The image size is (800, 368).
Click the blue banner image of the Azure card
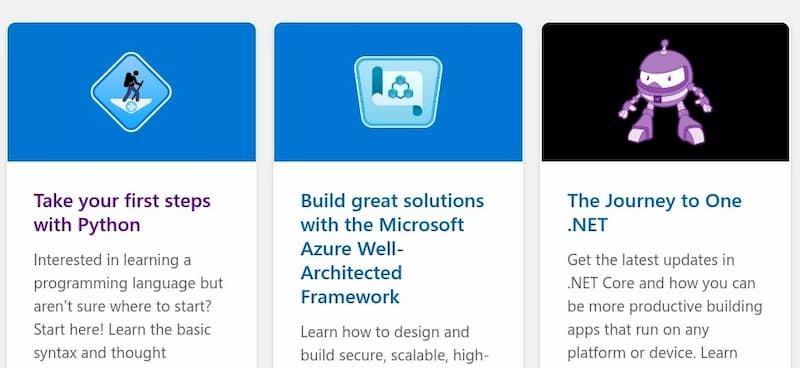tap(398, 92)
